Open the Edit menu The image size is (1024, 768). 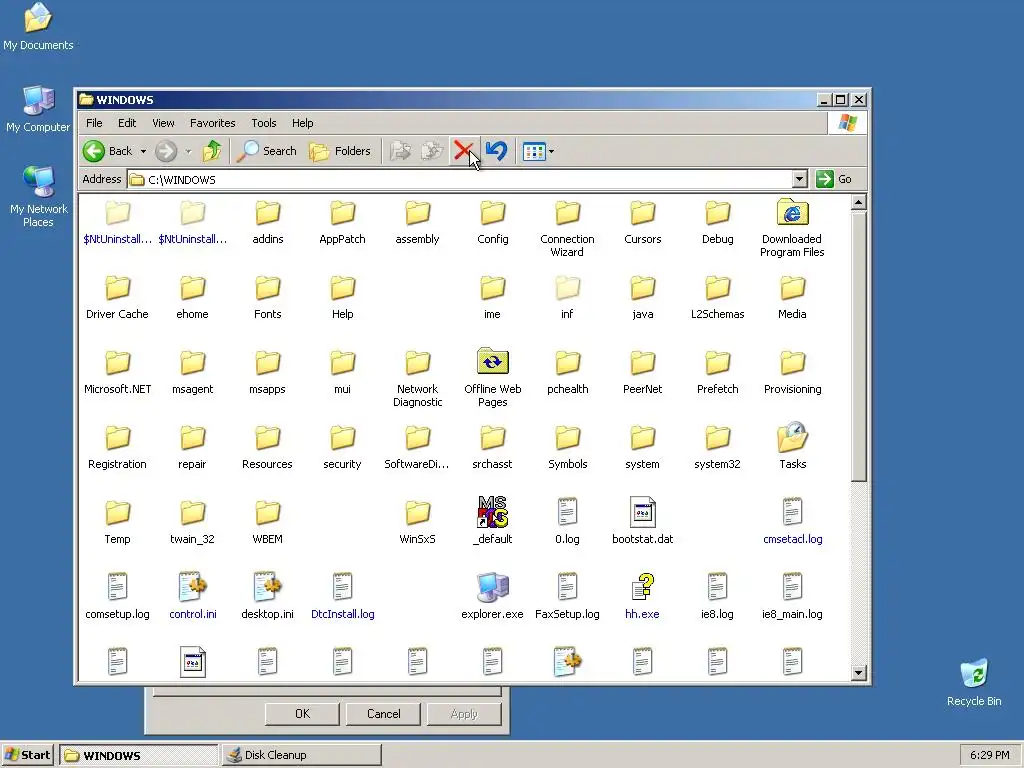click(127, 123)
